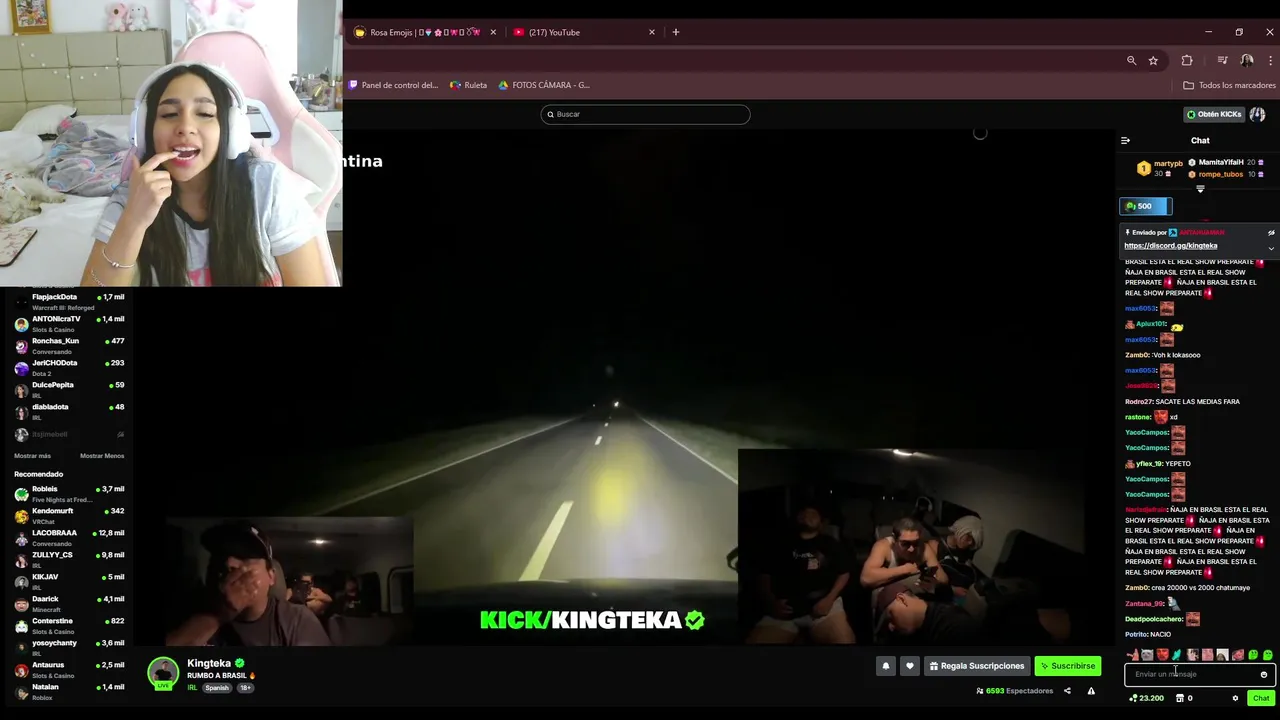Click the Spanish language tag

click(x=217, y=688)
